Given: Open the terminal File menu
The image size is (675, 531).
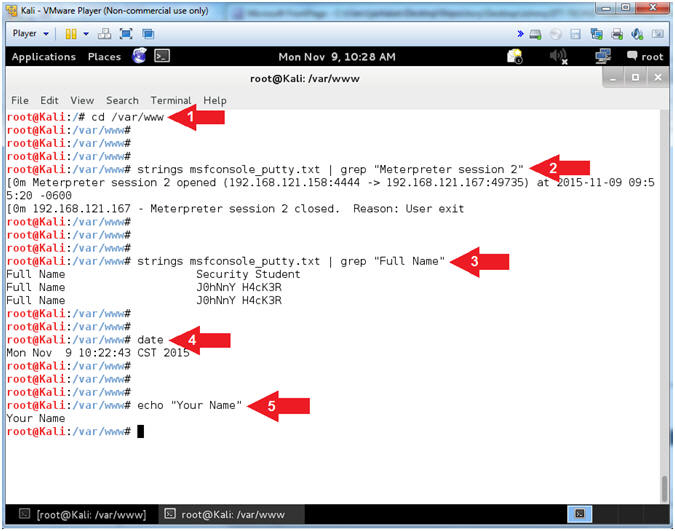Looking at the screenshot, I should click(x=20, y=100).
